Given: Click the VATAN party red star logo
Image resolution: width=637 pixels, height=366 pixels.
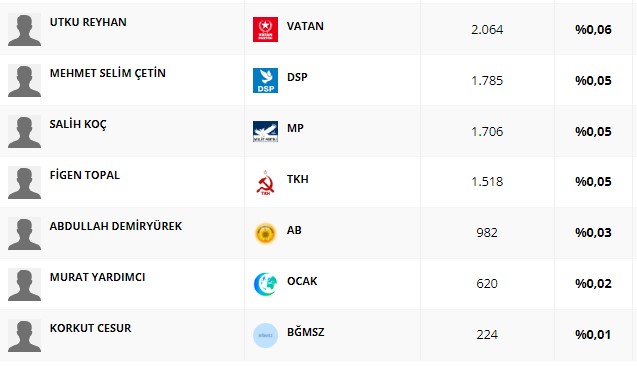Looking at the screenshot, I should [x=265, y=29].
